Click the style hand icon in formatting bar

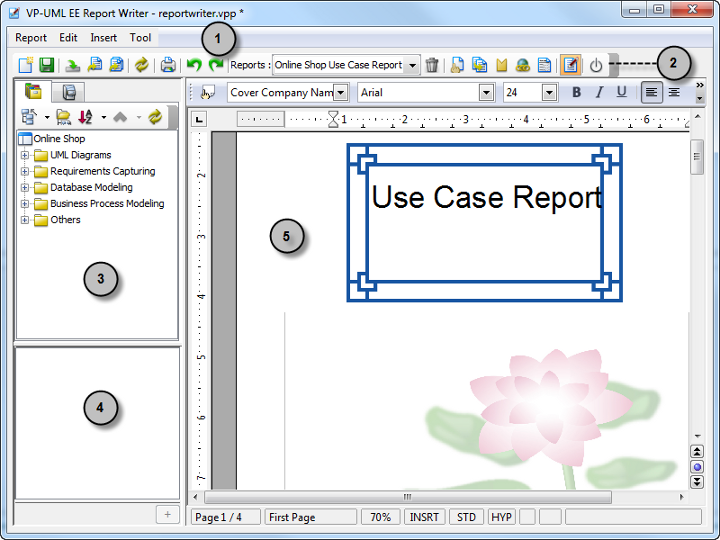click(x=208, y=93)
